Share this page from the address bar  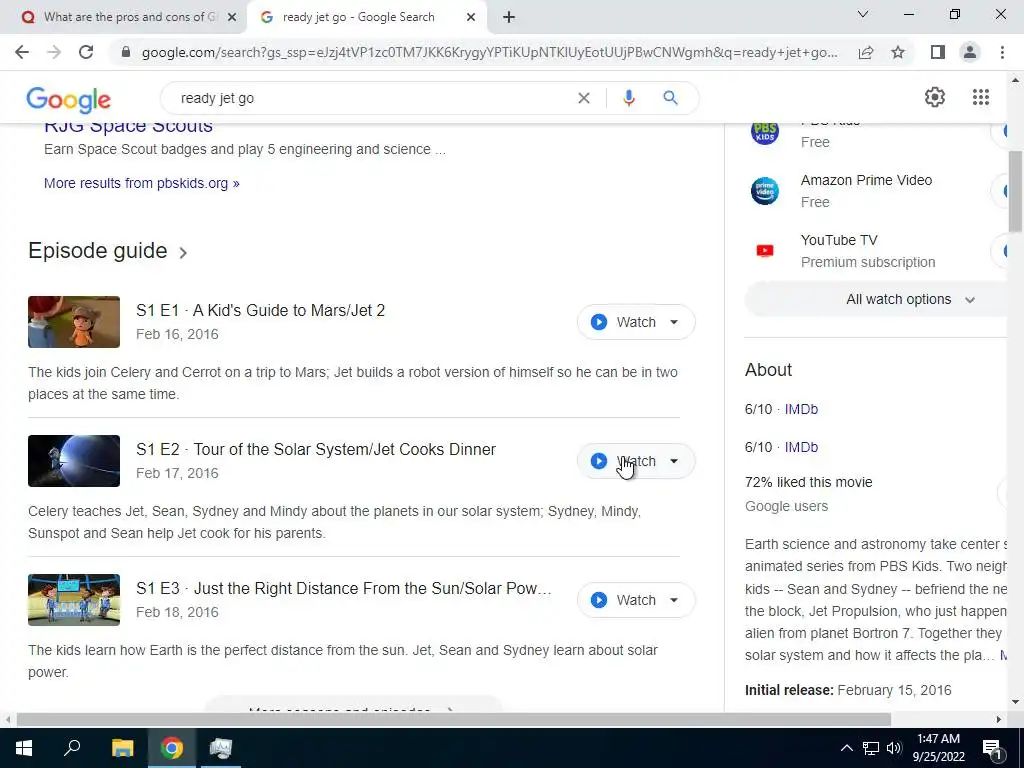[x=866, y=52]
